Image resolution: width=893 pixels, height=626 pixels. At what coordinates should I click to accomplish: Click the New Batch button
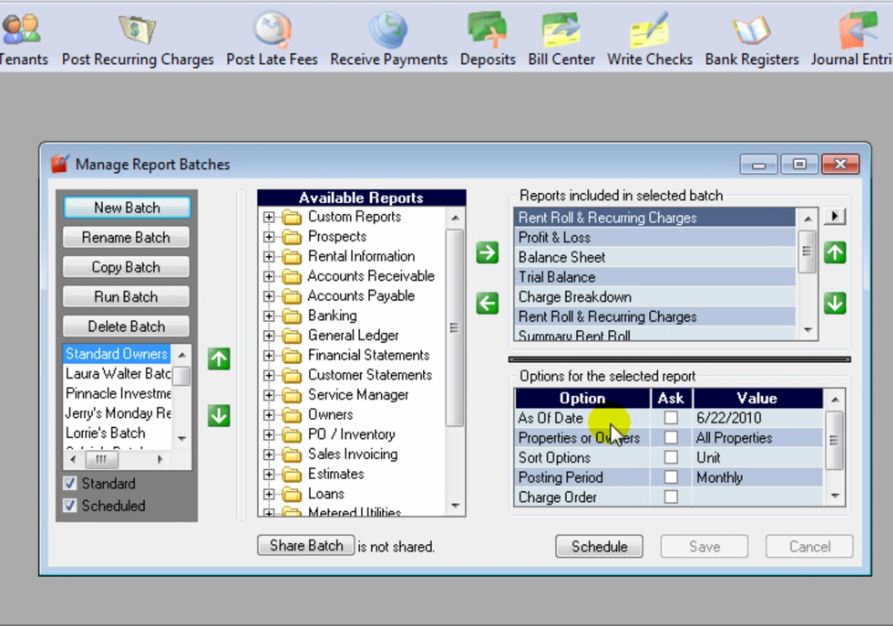(126, 208)
